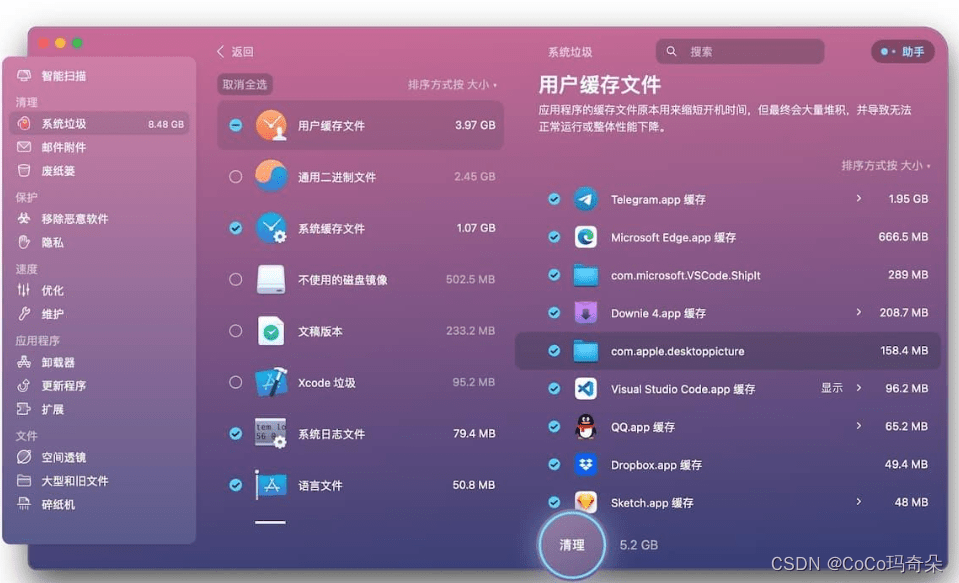
Task: Uncheck the Telegram.app 缓存 entry
Action: 554,199
